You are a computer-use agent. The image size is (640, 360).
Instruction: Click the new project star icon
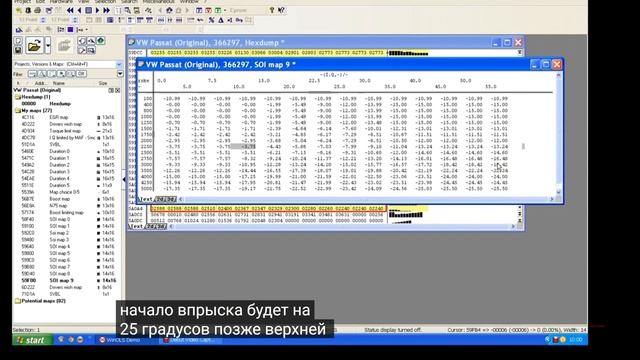pyautogui.click(x=18, y=10)
